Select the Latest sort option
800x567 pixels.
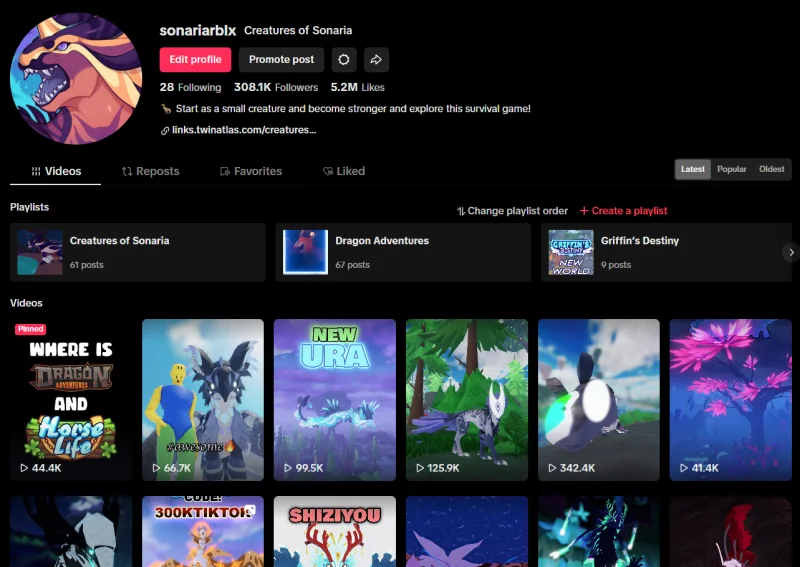tap(693, 169)
